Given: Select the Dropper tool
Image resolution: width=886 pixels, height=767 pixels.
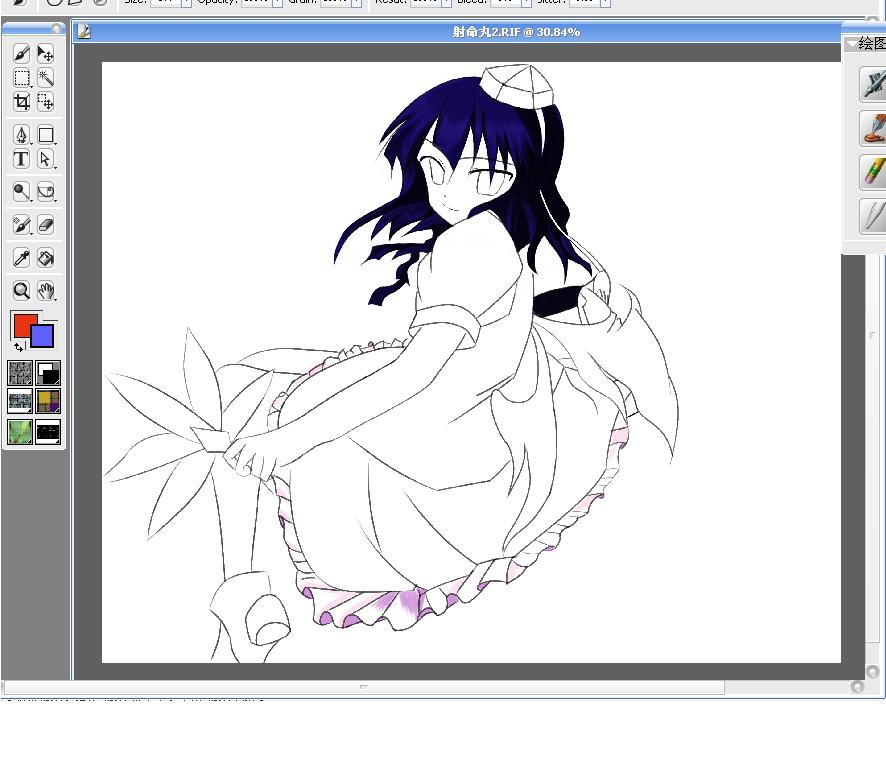Looking at the screenshot, I should coord(21,258).
